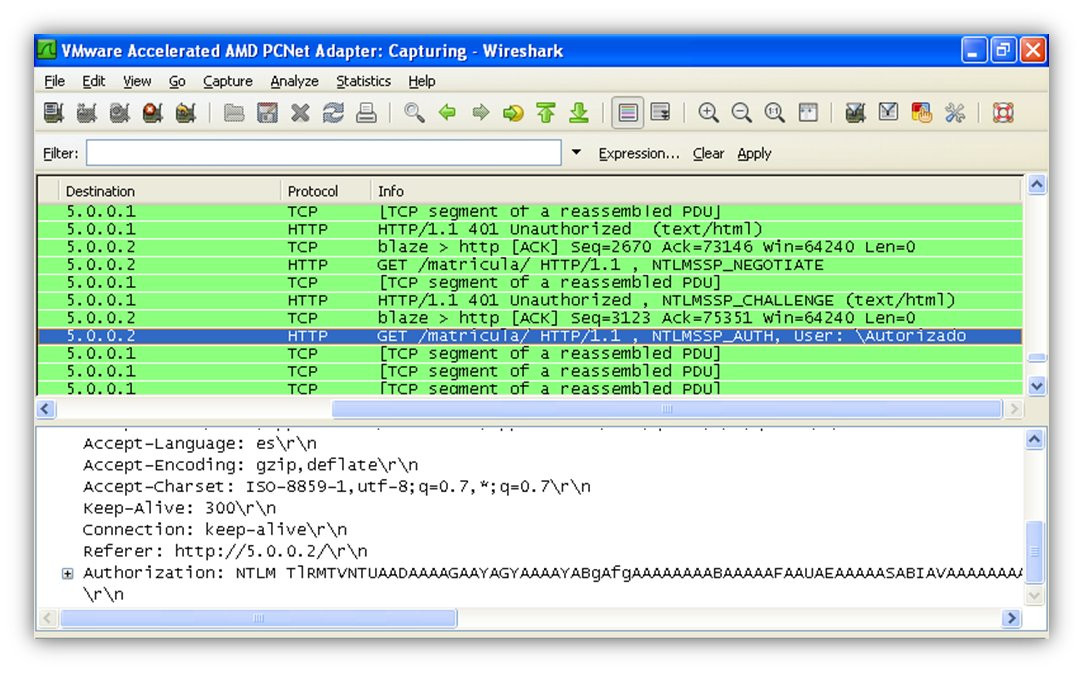Screen dimensions: 1083x673
Task: Packet list scroll down arrow
Action: [1037, 386]
